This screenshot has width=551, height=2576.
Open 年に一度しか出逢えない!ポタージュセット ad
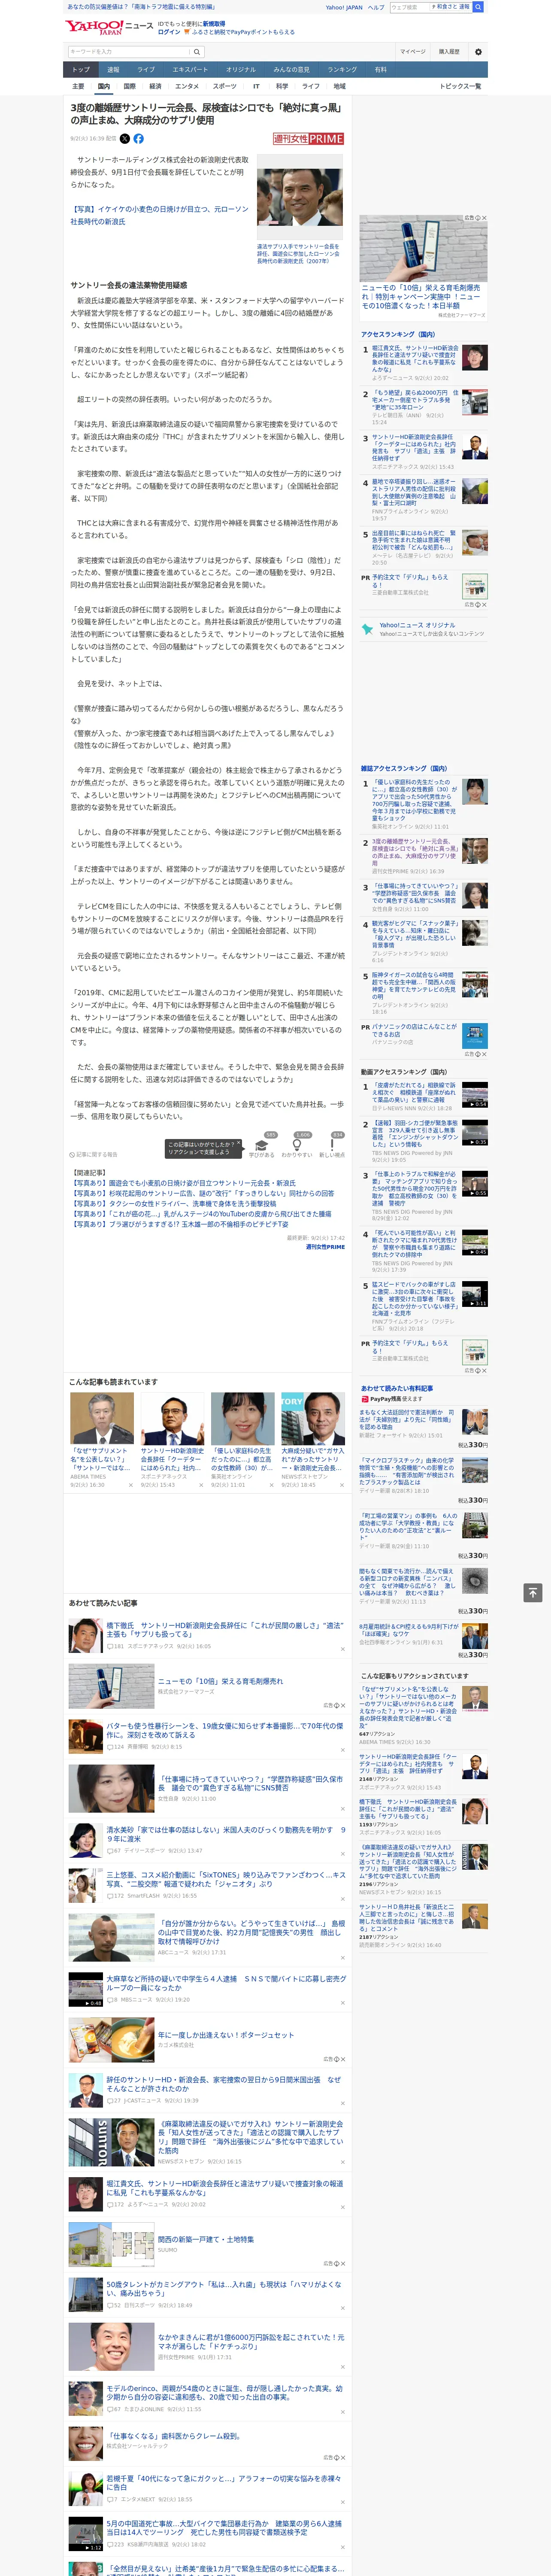coord(226,2034)
